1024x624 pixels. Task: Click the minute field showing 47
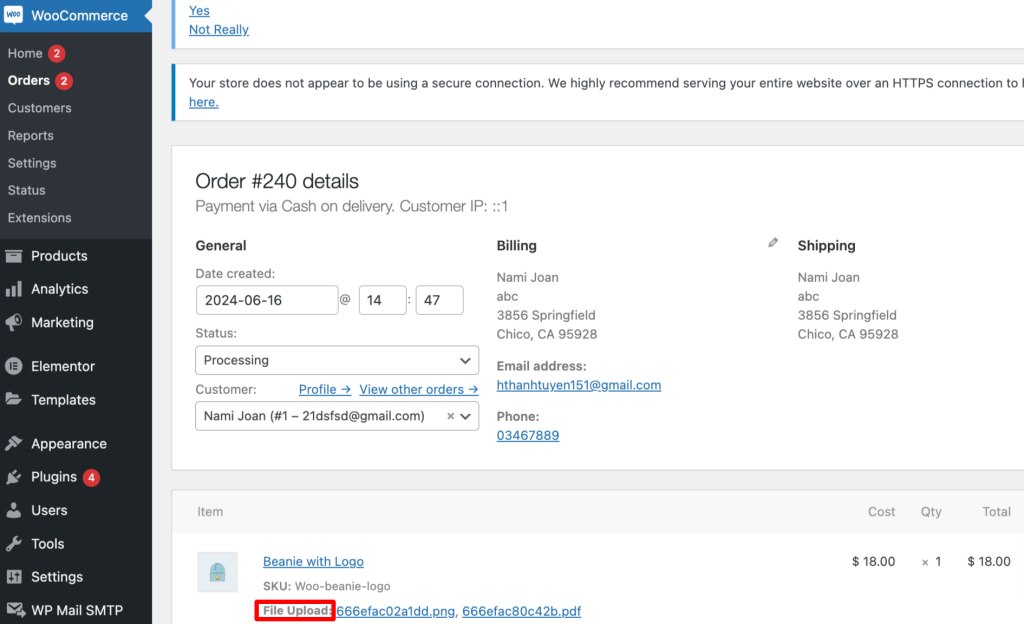[440, 300]
